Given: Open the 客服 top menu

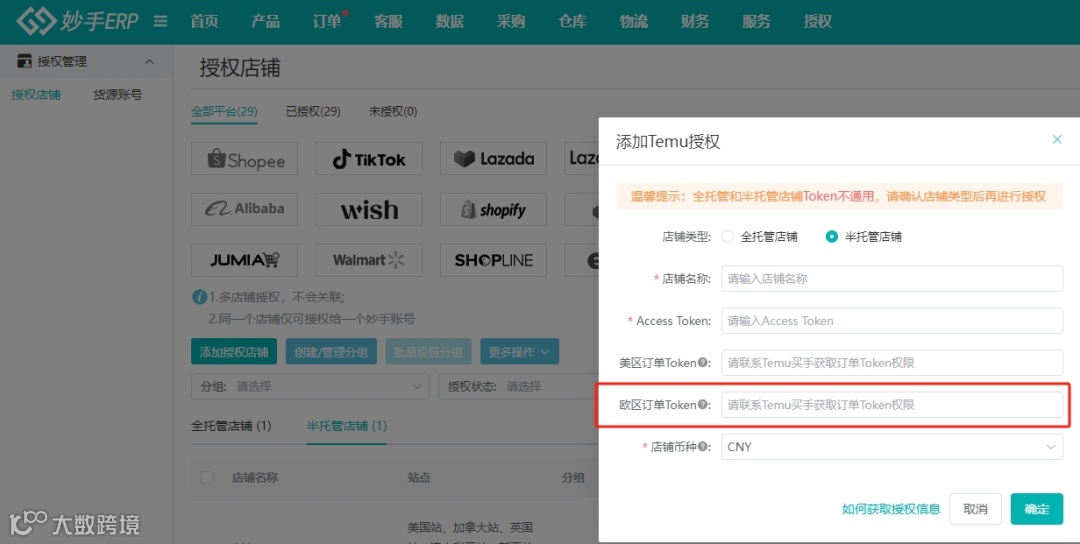Looking at the screenshot, I should 388,21.
